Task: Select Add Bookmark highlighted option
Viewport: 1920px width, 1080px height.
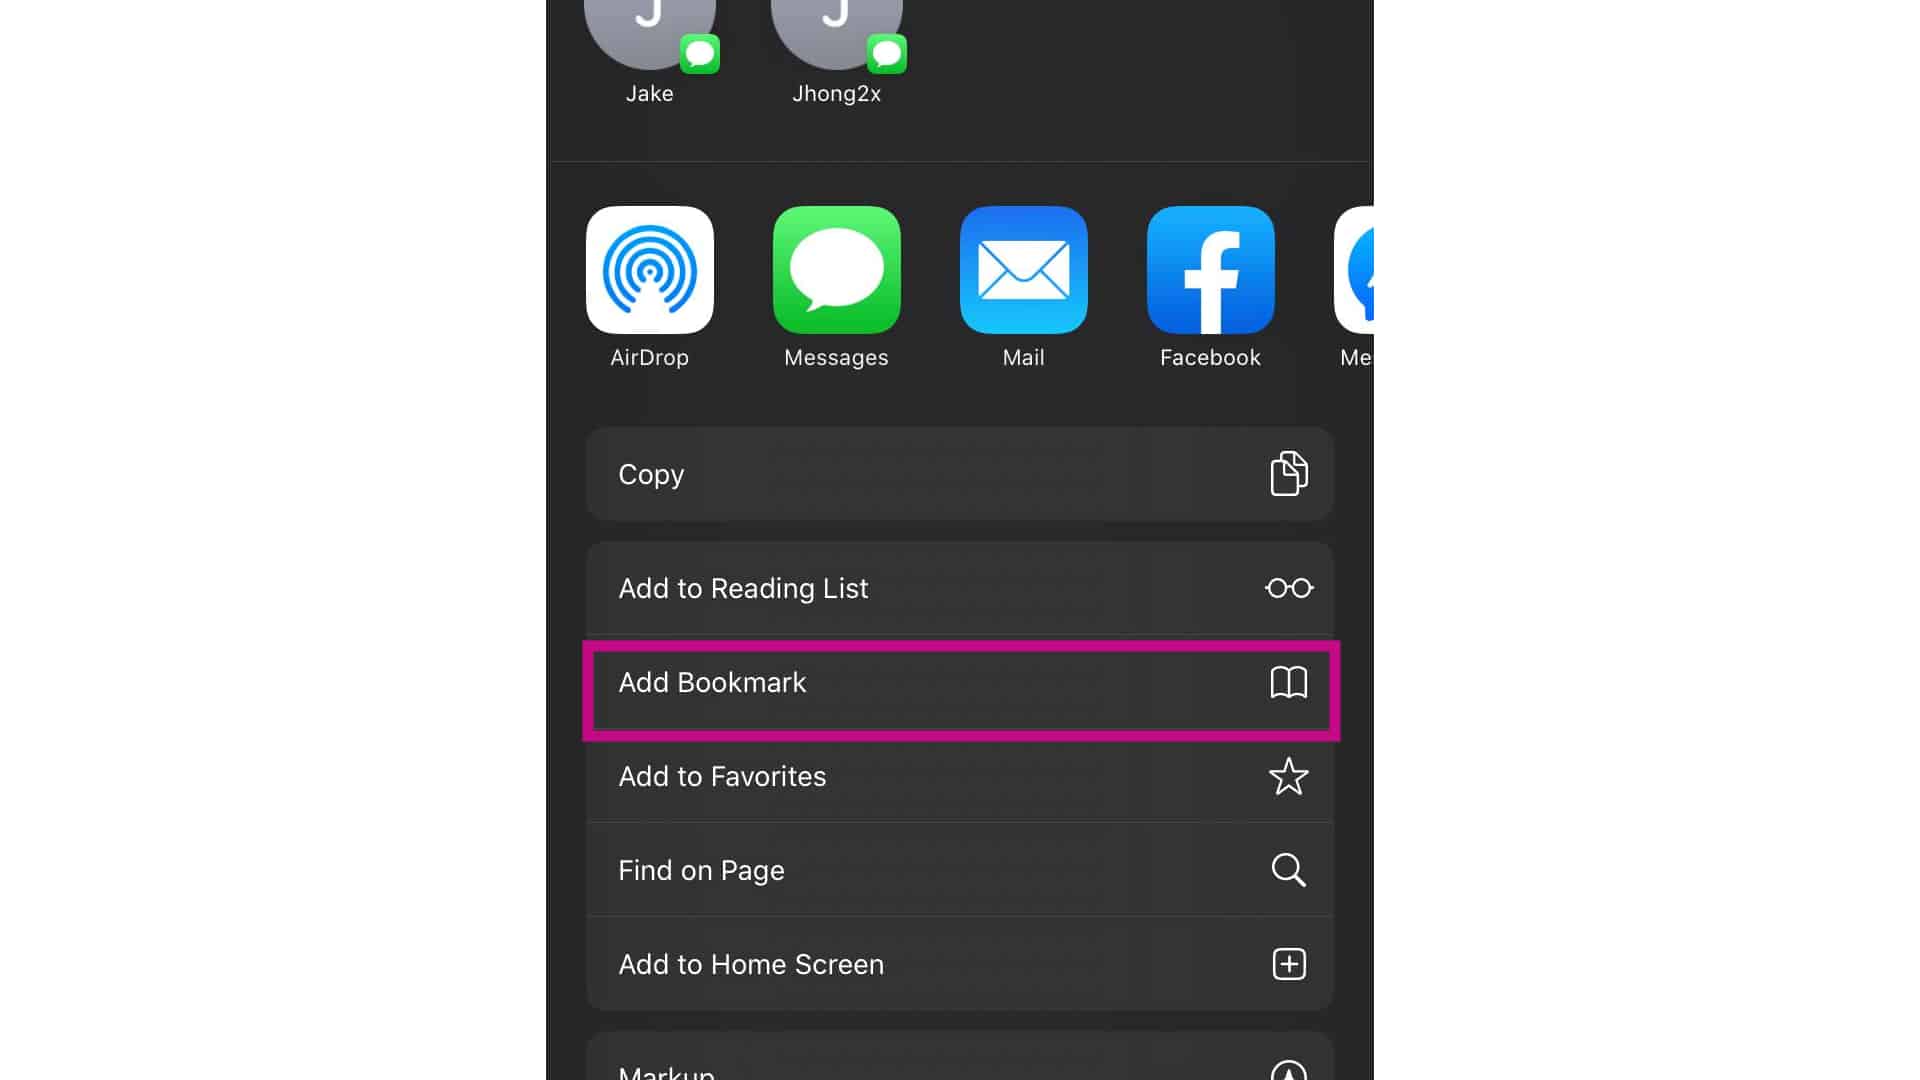Action: coord(960,682)
